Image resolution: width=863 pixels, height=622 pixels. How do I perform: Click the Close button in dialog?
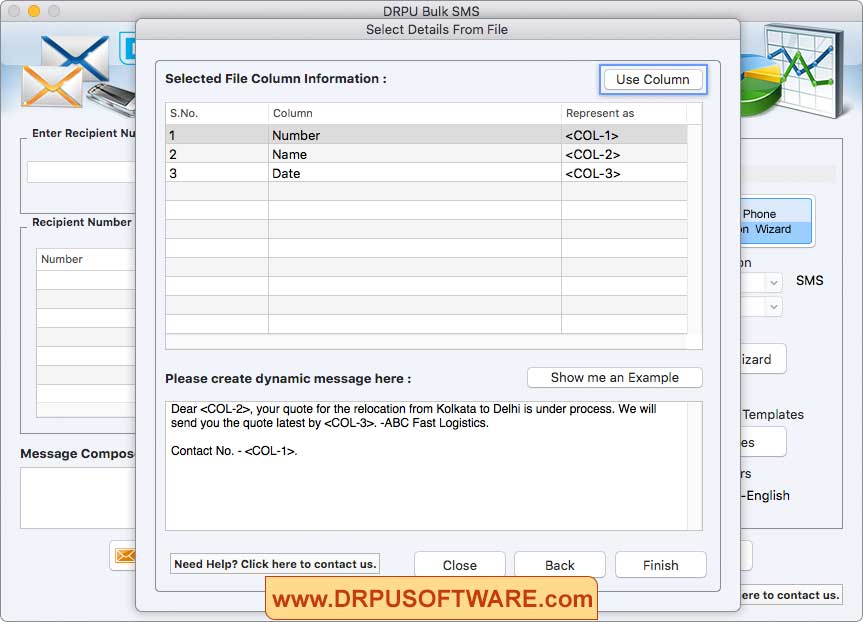460,565
